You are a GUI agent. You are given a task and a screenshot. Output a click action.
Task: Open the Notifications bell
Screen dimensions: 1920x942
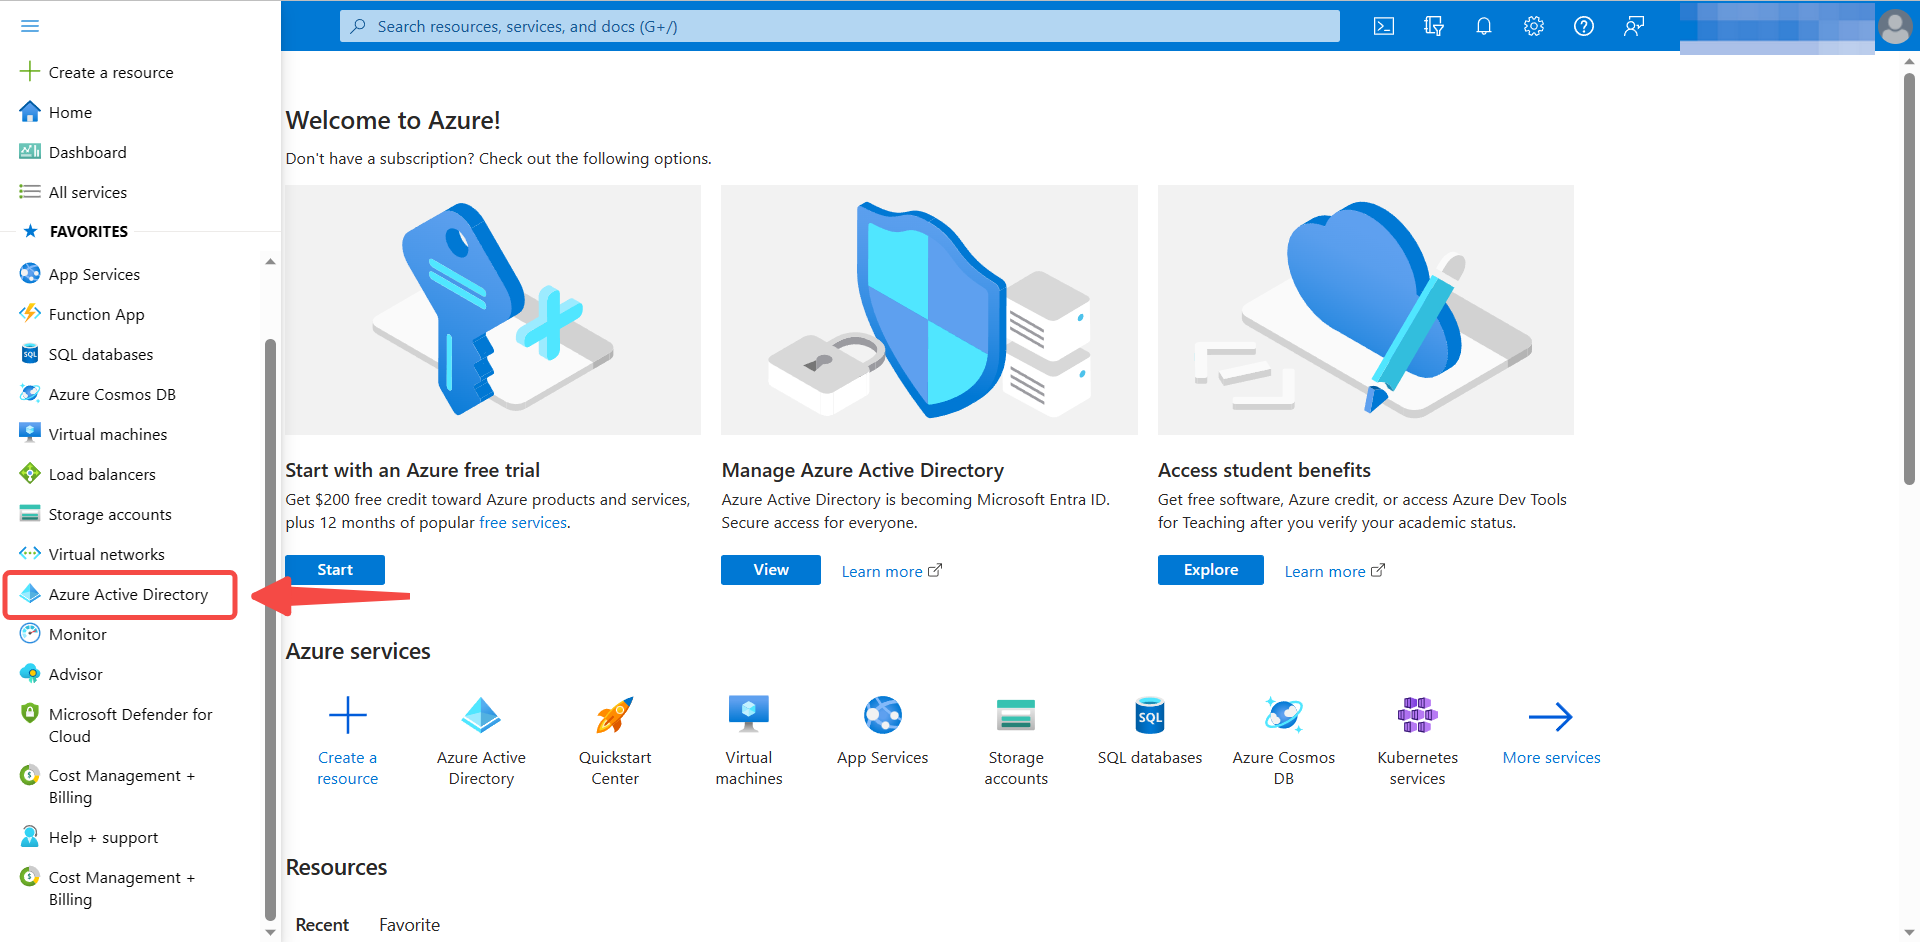[x=1484, y=26]
